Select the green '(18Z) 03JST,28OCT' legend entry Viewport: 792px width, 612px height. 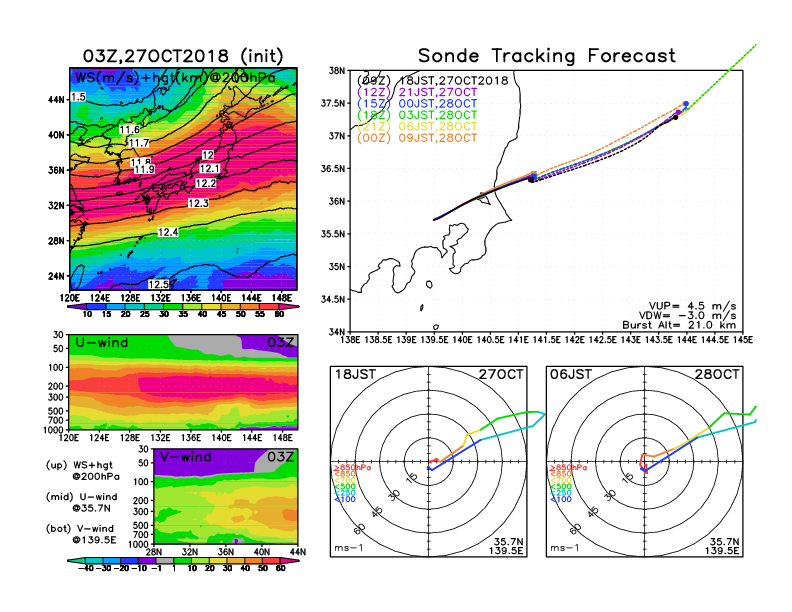tap(417, 115)
